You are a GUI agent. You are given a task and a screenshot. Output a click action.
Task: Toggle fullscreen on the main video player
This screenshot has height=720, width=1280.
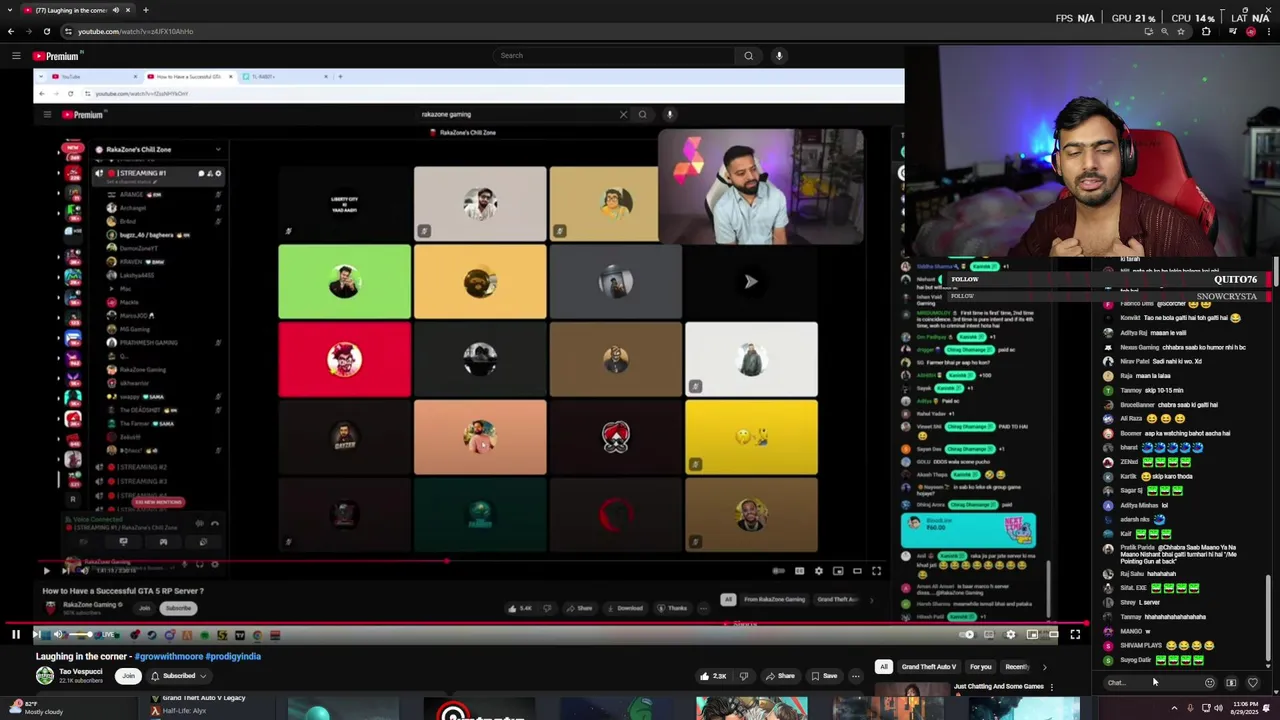point(1075,634)
